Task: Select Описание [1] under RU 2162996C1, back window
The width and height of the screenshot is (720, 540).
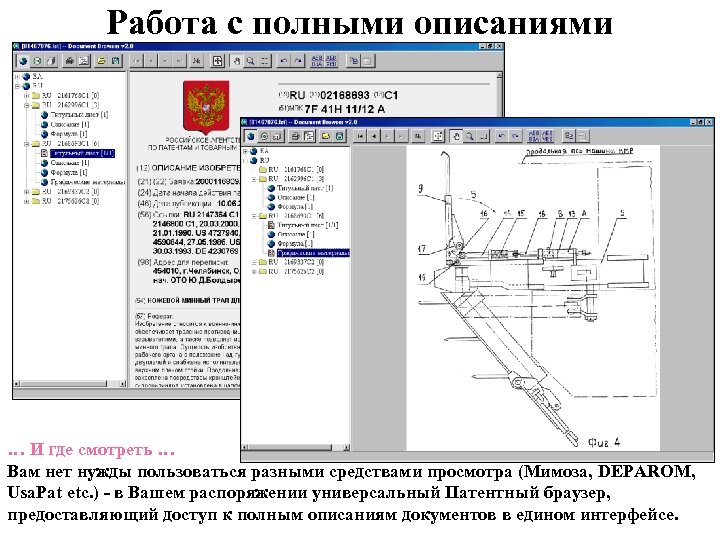Action: coord(70,124)
